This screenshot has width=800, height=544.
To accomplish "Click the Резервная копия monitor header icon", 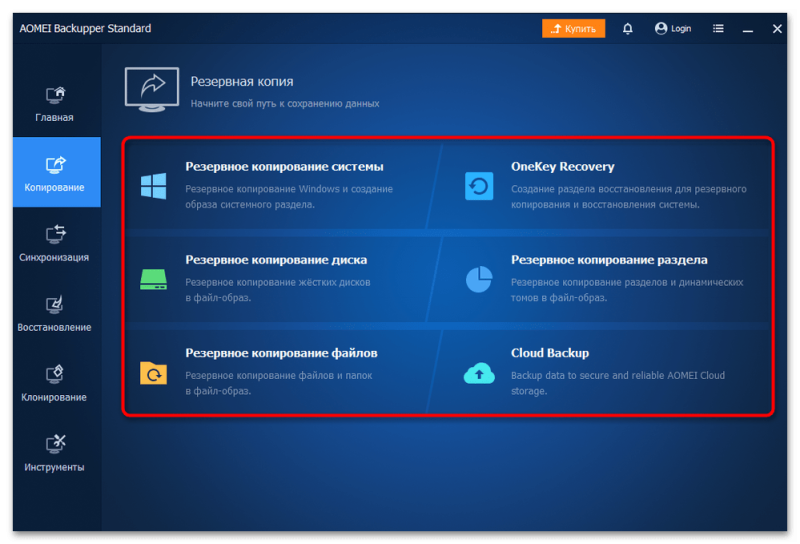I will 152,90.
